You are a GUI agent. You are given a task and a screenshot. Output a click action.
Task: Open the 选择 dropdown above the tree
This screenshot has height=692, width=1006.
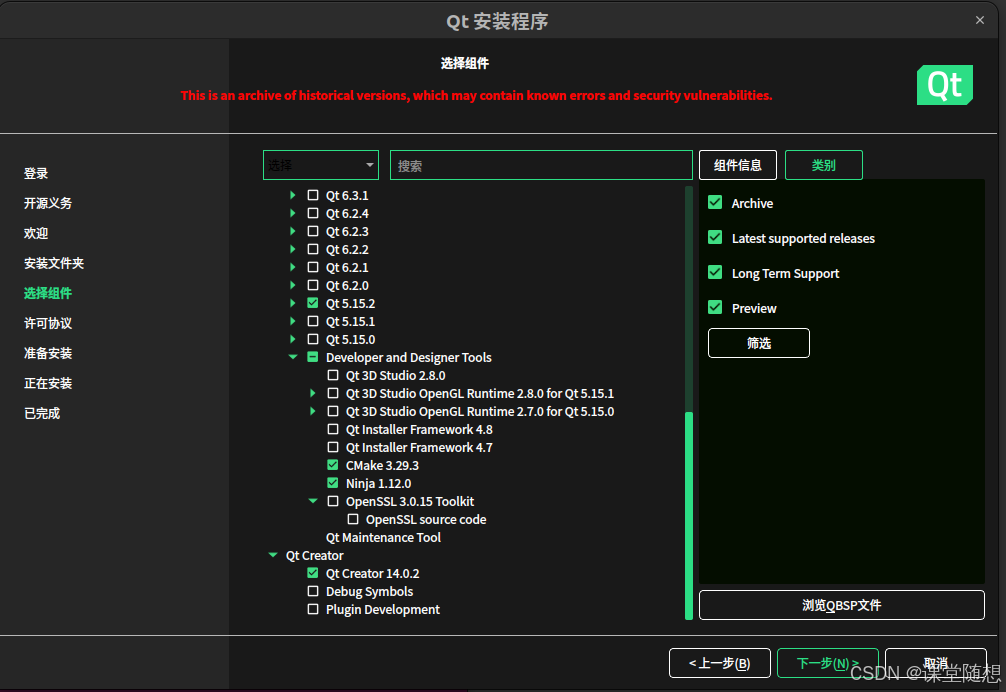321,165
